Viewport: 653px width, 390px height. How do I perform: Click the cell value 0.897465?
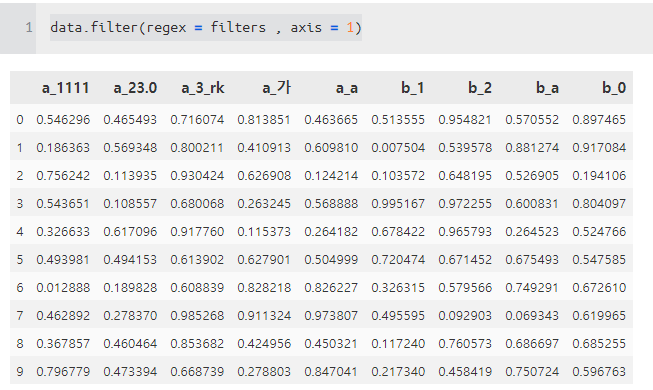(599, 120)
